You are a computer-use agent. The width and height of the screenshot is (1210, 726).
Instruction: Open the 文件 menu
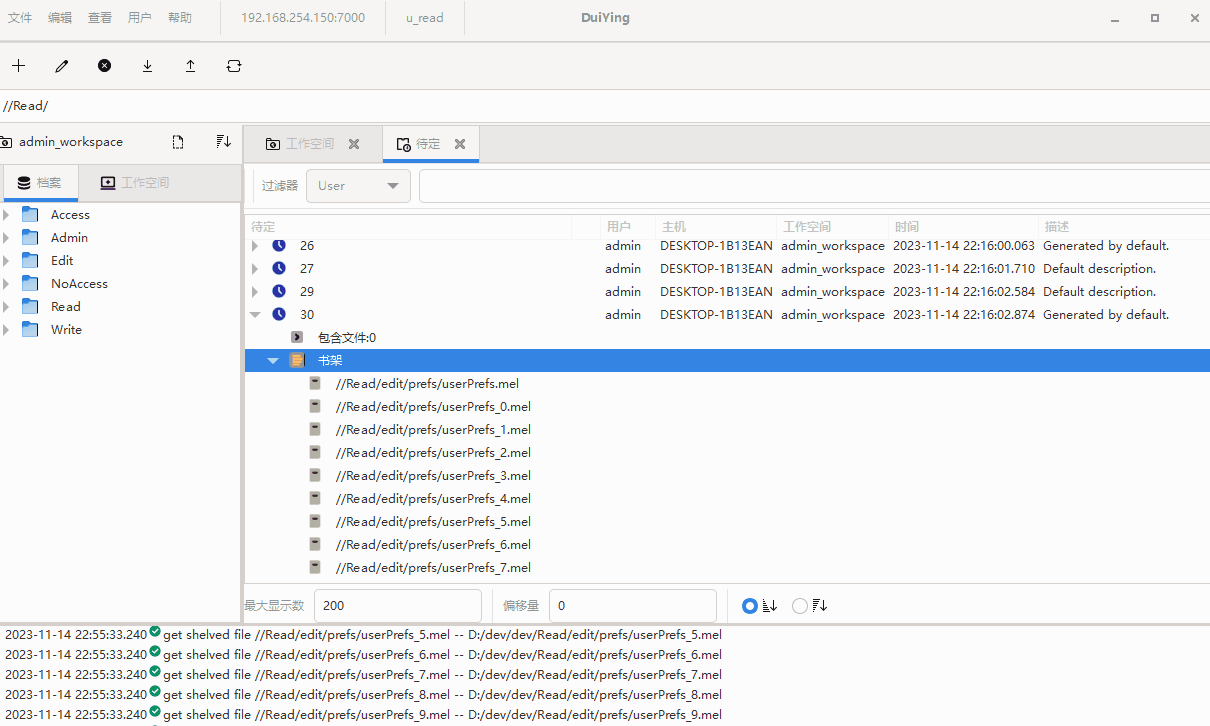pos(20,18)
